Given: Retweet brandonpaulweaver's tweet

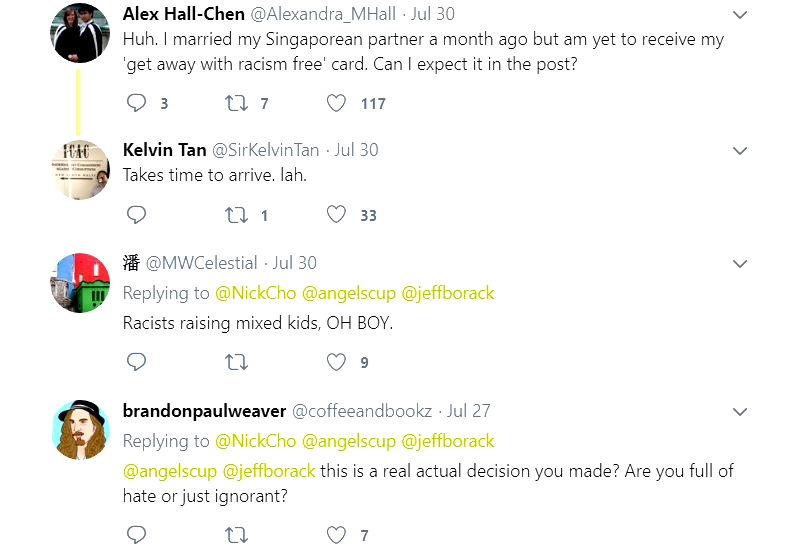Looking at the screenshot, I should (x=236, y=535).
